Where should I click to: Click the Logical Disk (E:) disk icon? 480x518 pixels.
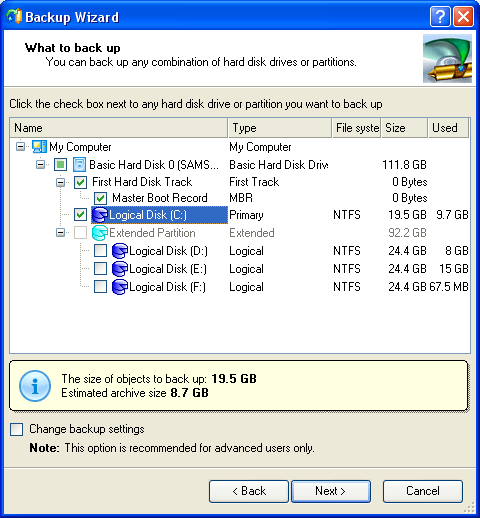pyautogui.click(x=120, y=269)
